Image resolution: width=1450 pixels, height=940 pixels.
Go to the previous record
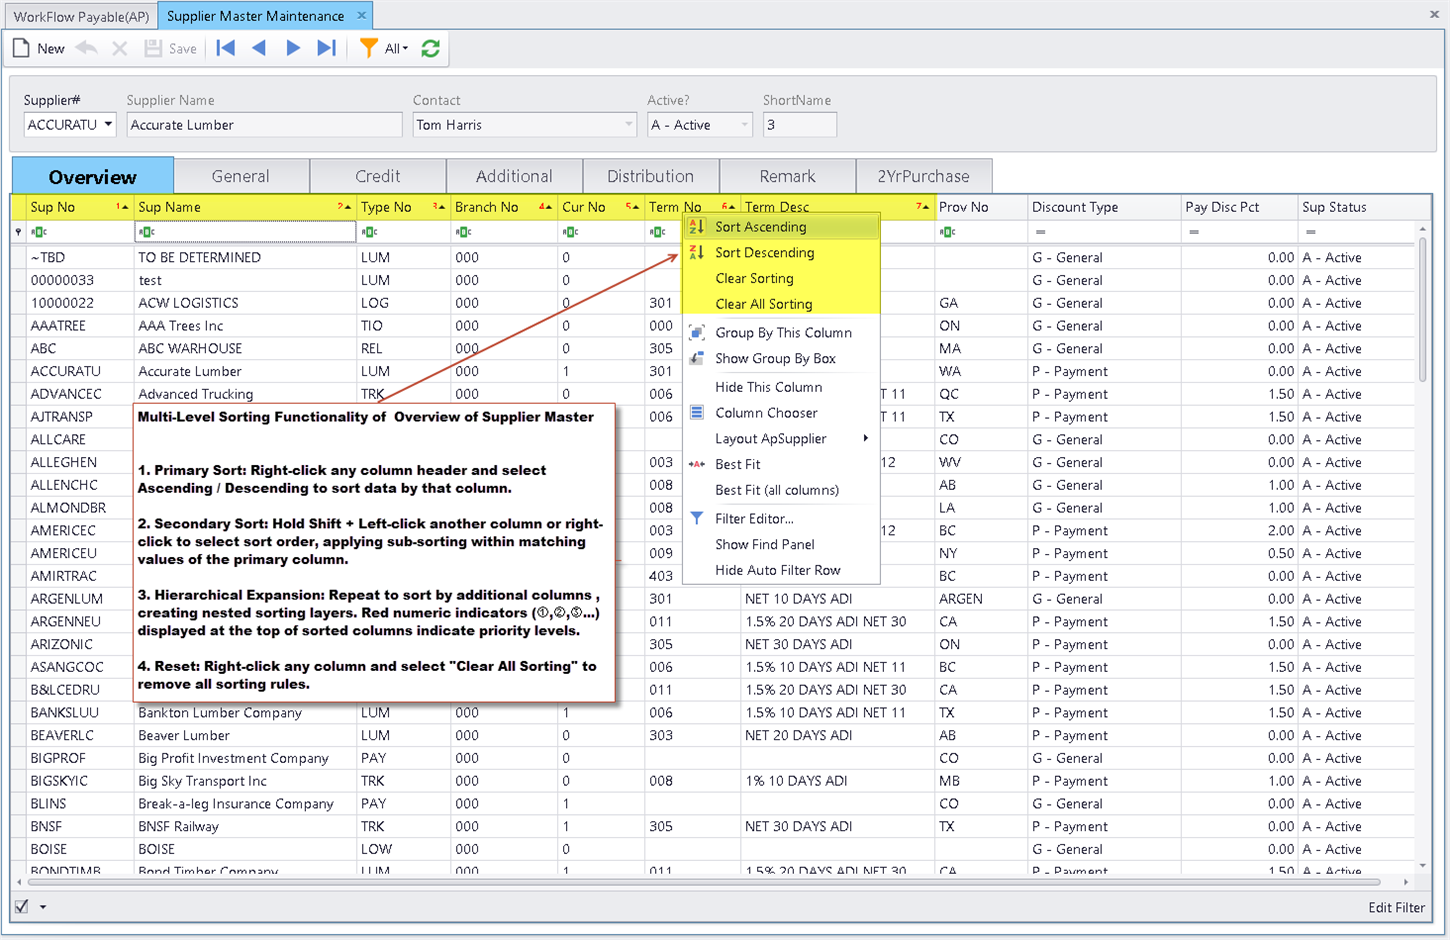coord(259,48)
